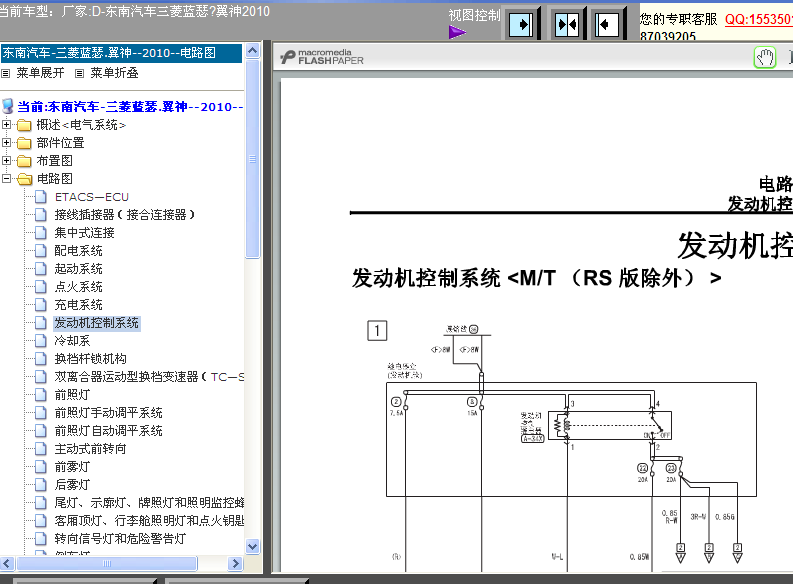This screenshot has width=793, height=584.
Task: Click the computer icon beside 当前 root
Action: [x=8, y=106]
